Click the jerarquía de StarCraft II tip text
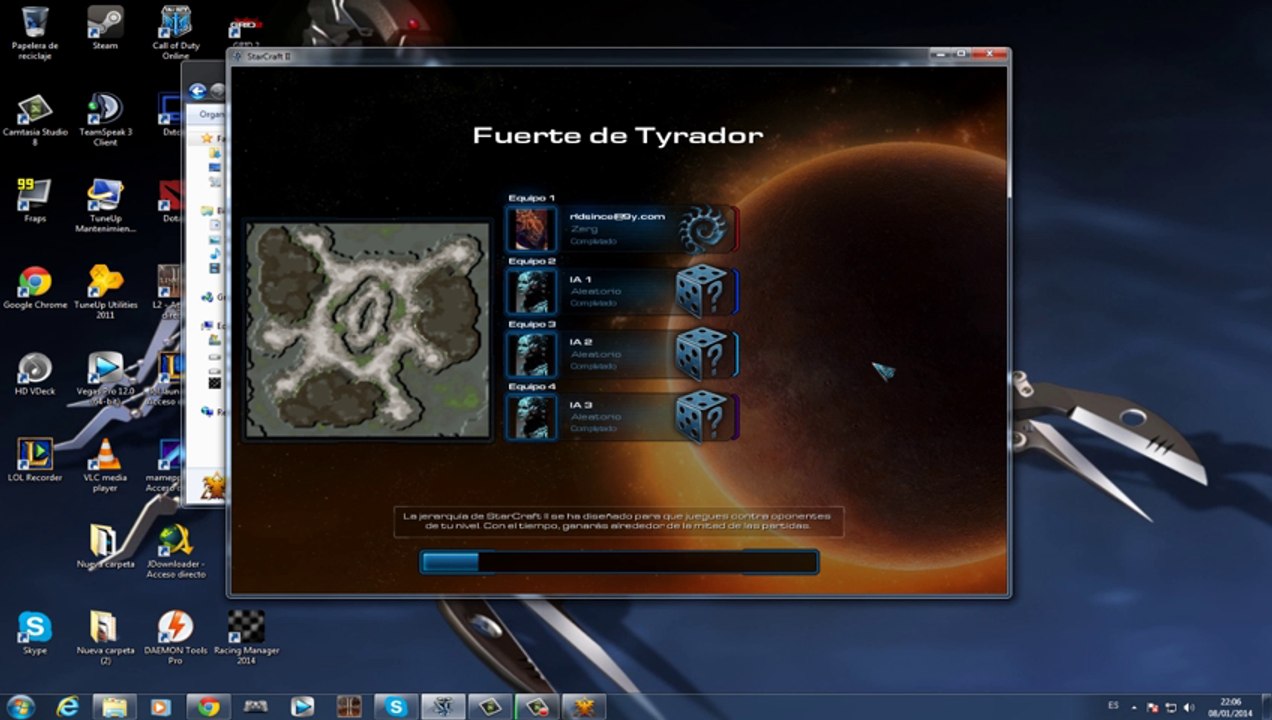1272x720 pixels. (x=617, y=521)
